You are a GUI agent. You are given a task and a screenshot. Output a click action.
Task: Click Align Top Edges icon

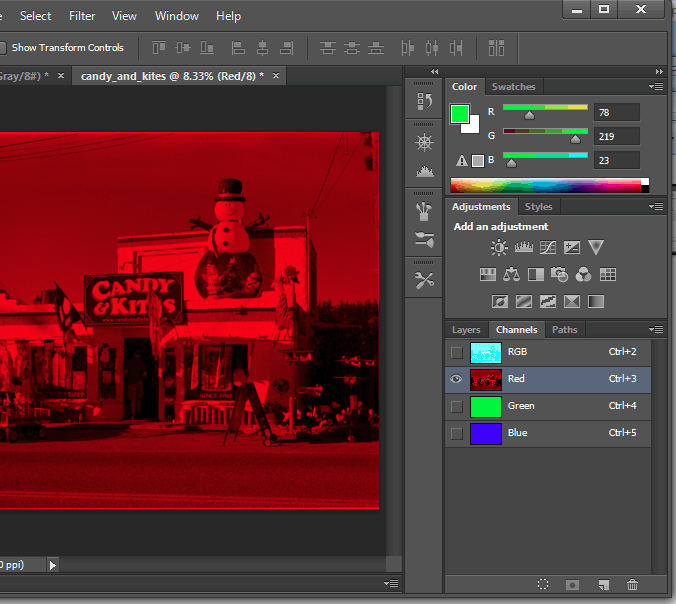(159, 47)
